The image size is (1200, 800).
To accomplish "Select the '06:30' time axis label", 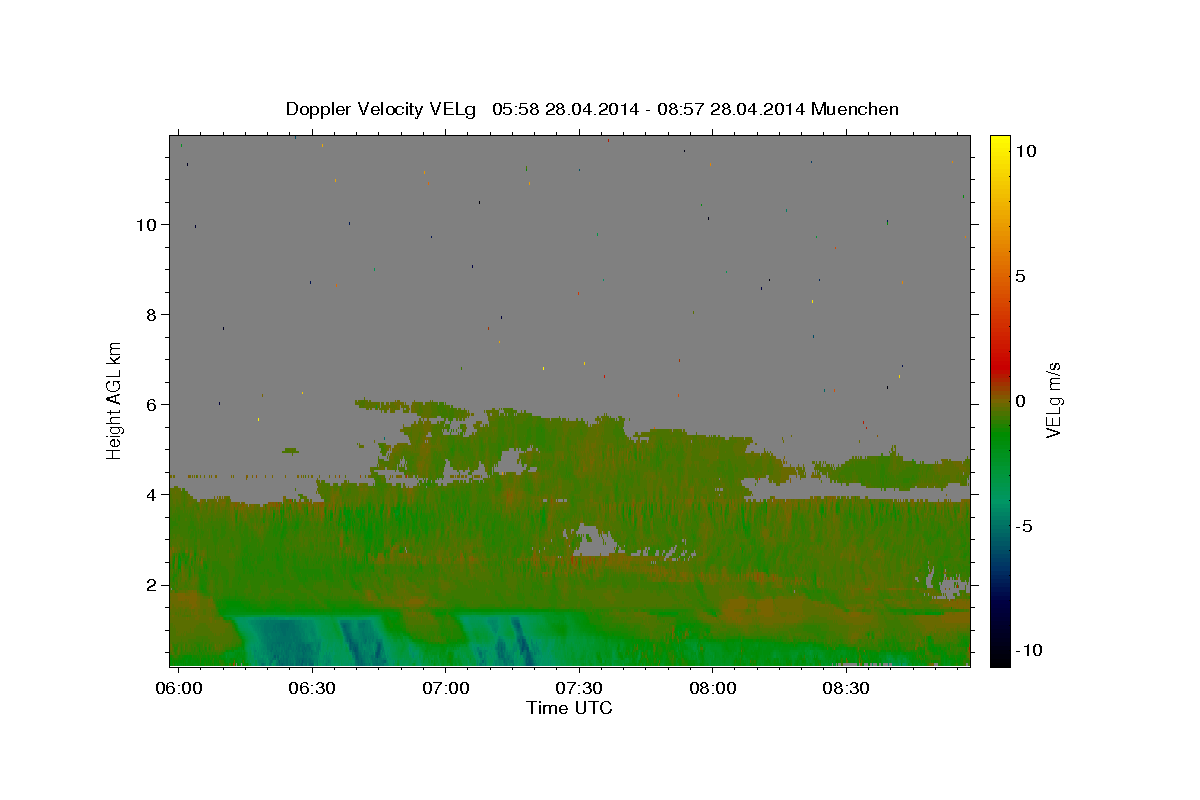I will (312, 688).
